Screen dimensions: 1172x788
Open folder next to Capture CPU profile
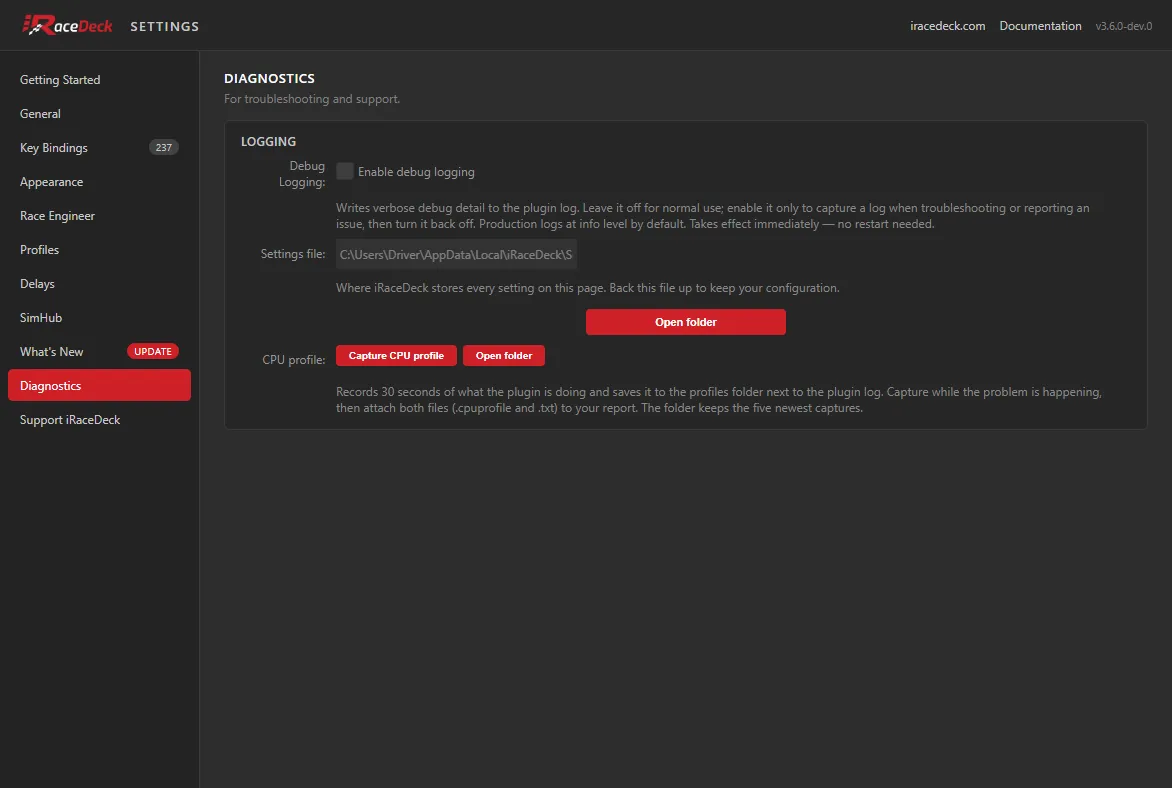[x=504, y=356]
